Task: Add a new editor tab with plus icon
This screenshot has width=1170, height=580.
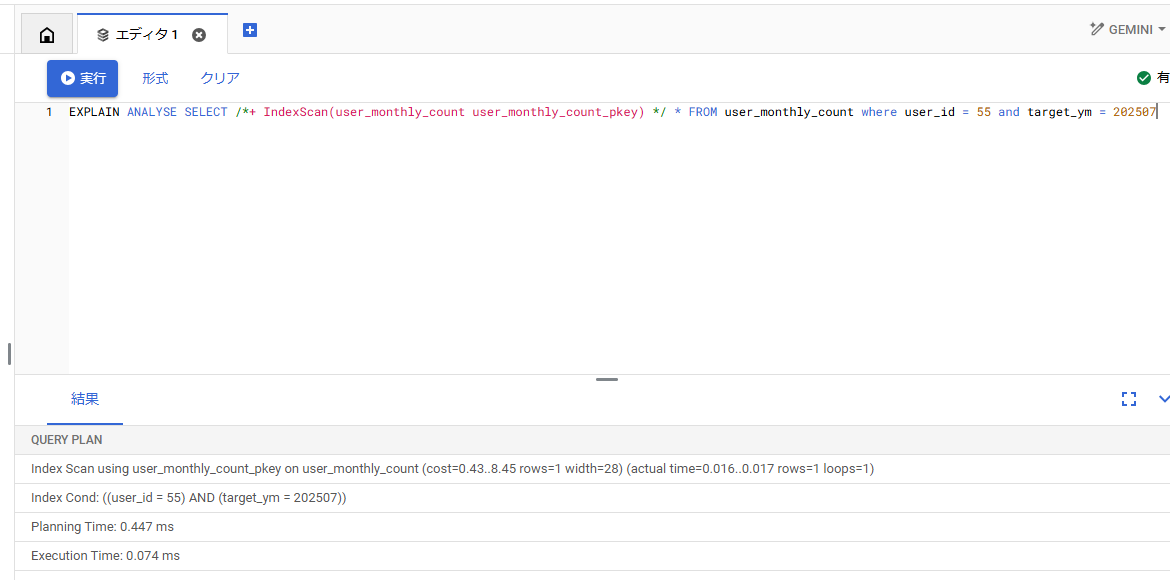Action: pos(250,30)
